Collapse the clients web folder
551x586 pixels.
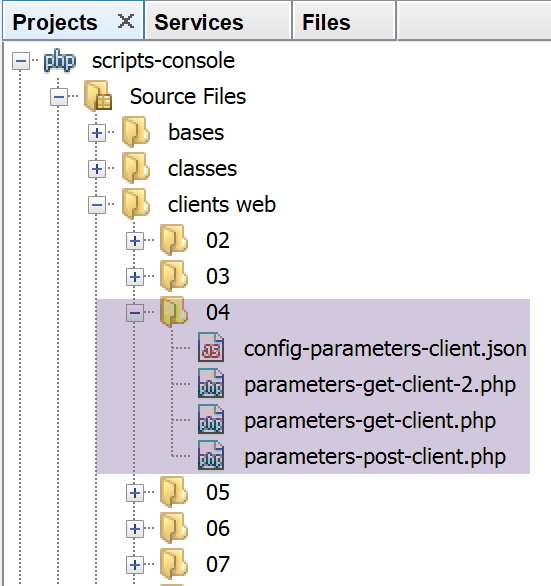[97, 205]
